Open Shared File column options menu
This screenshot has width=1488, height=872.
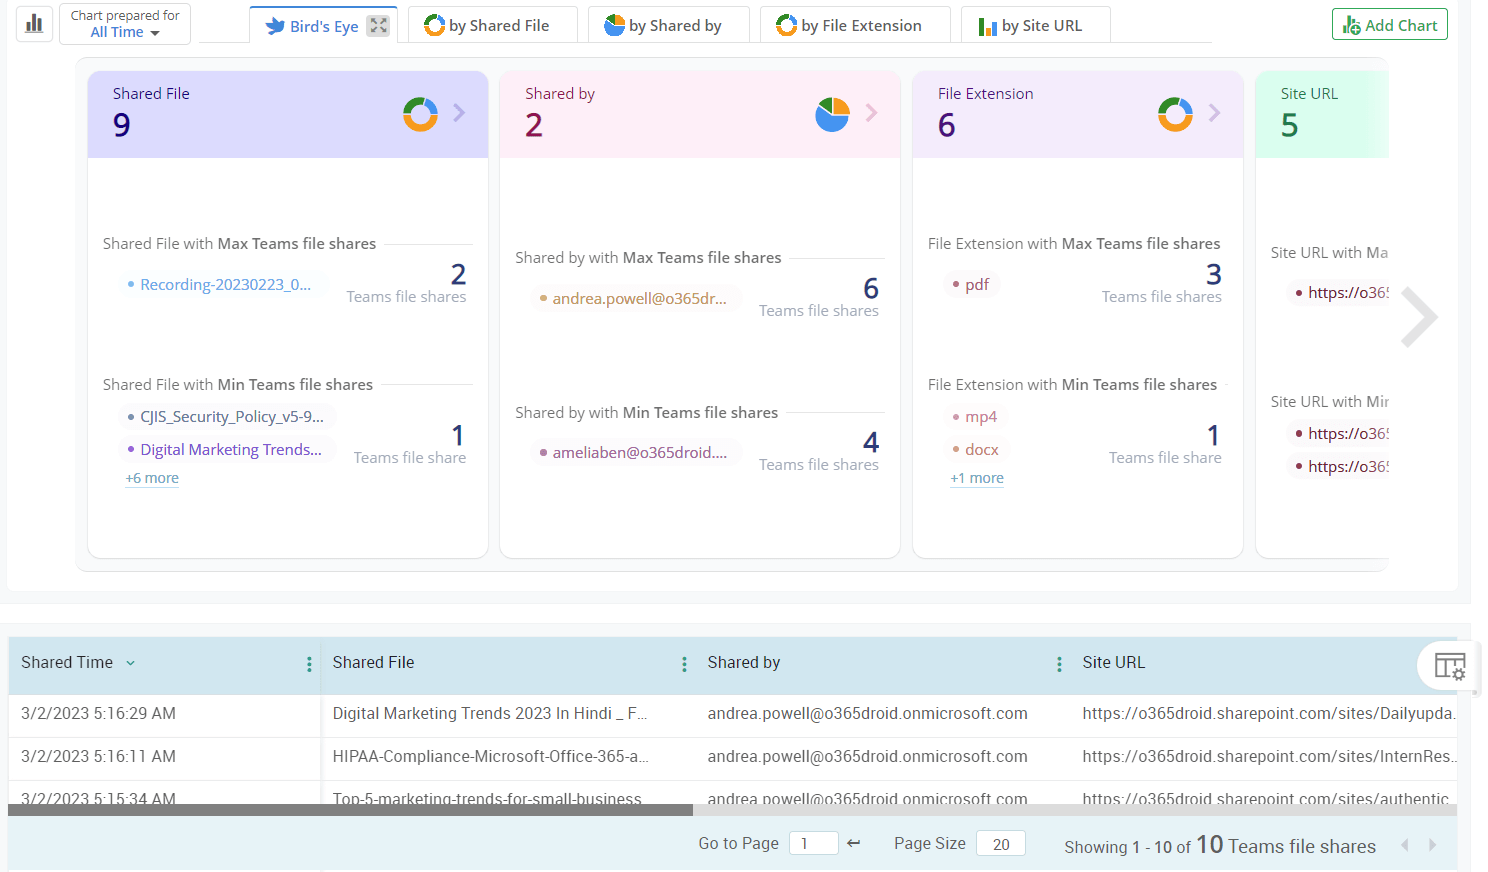(684, 664)
